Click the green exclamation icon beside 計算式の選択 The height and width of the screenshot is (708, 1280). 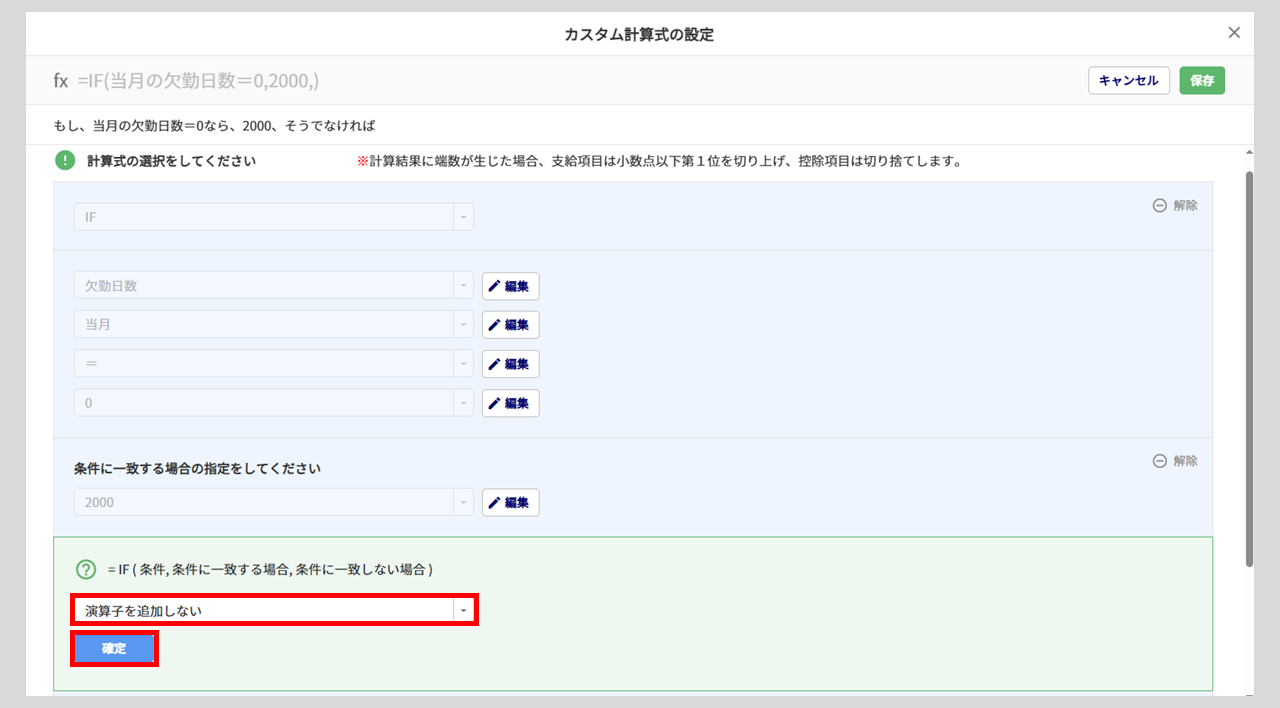pos(65,160)
